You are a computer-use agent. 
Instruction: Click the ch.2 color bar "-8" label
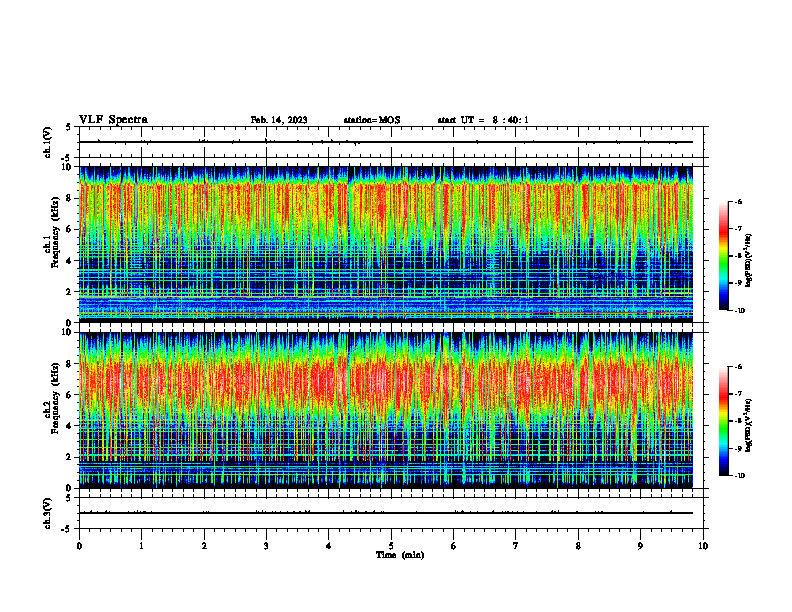738,421
